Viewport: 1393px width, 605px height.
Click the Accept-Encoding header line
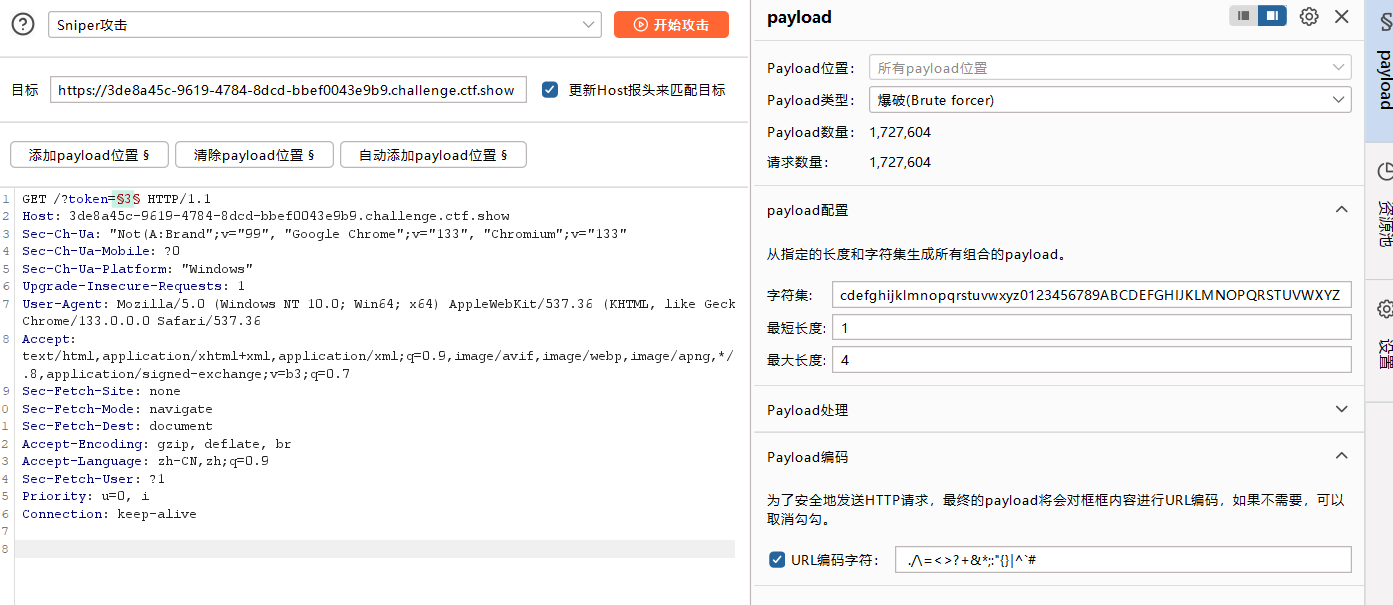tap(157, 444)
